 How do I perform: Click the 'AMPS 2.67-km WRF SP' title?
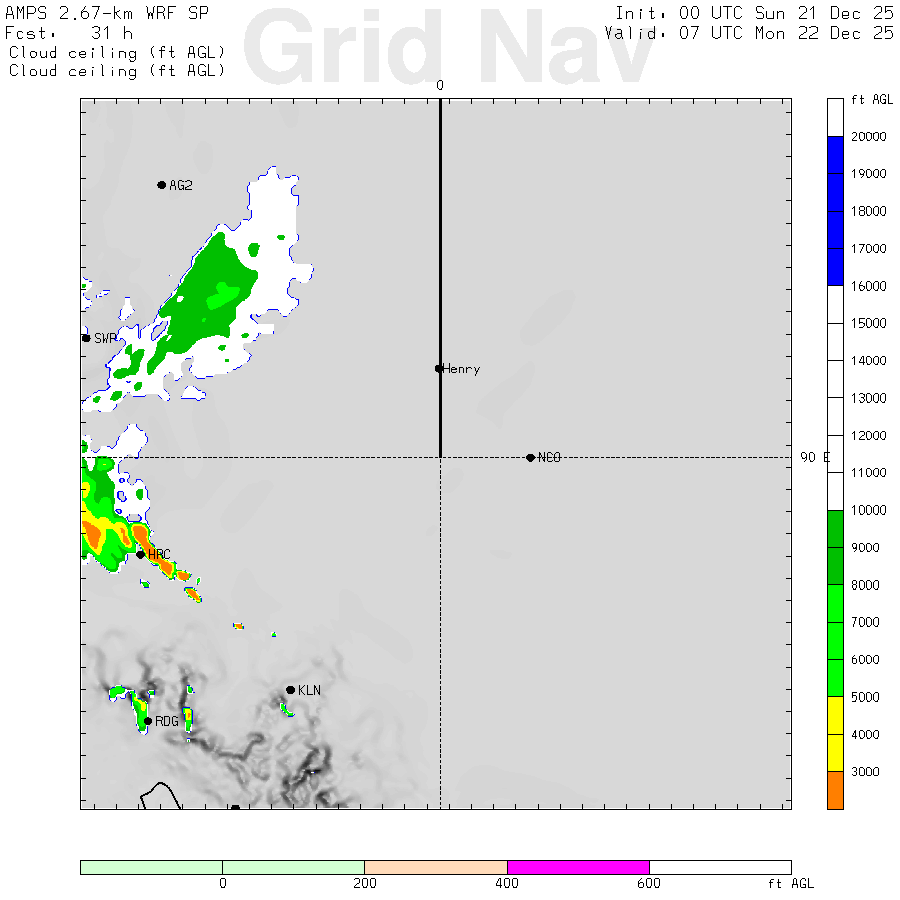(107, 13)
